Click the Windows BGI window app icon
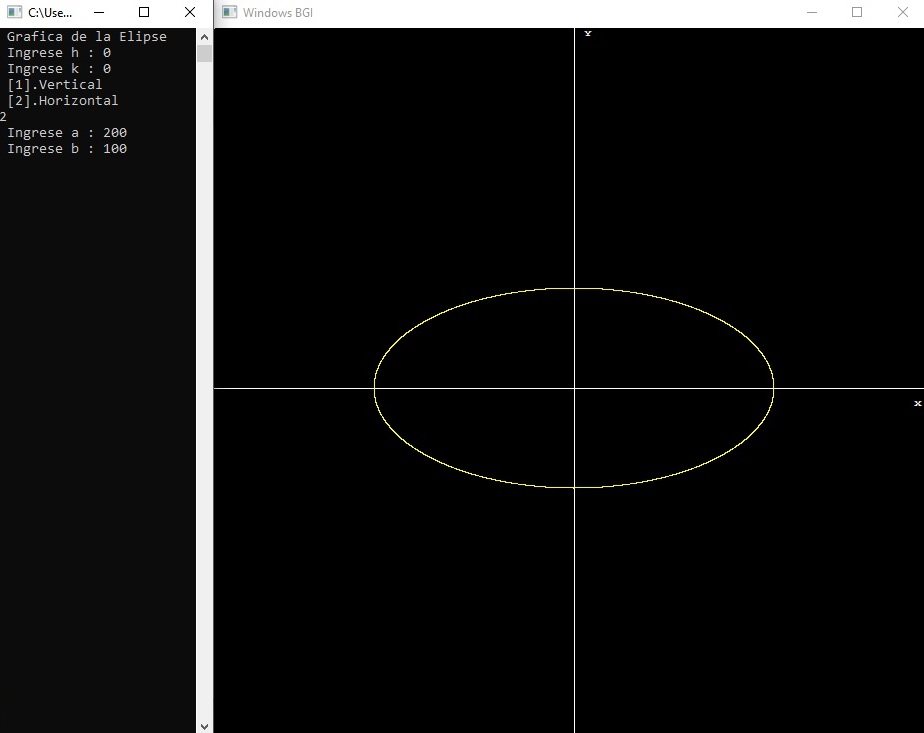Viewport: 924px width, 733px height. tap(229, 12)
